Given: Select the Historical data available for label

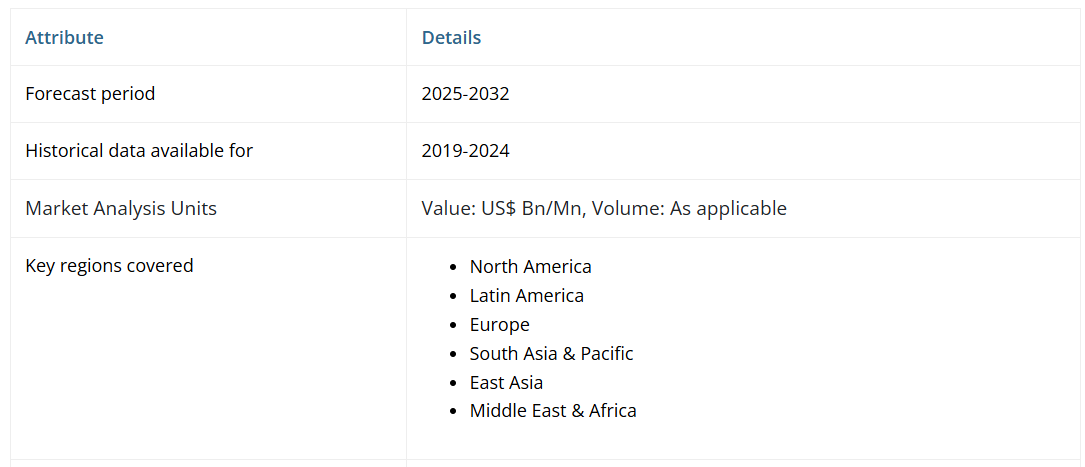Looking at the screenshot, I should [139, 151].
